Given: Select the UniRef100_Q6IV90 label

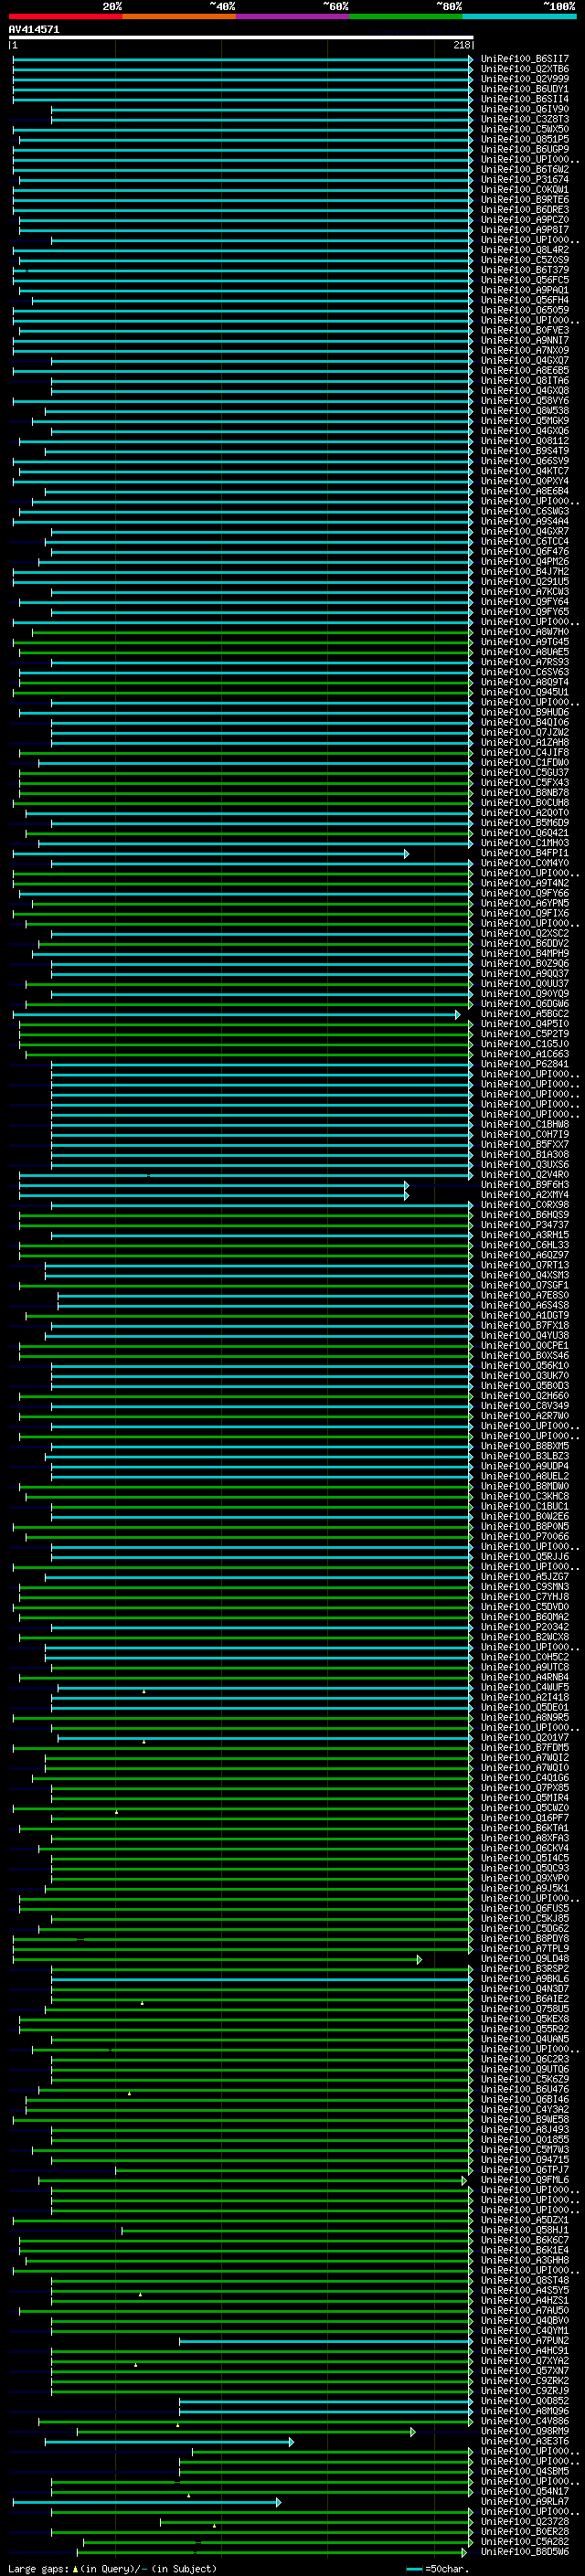Looking at the screenshot, I should 525,109.
